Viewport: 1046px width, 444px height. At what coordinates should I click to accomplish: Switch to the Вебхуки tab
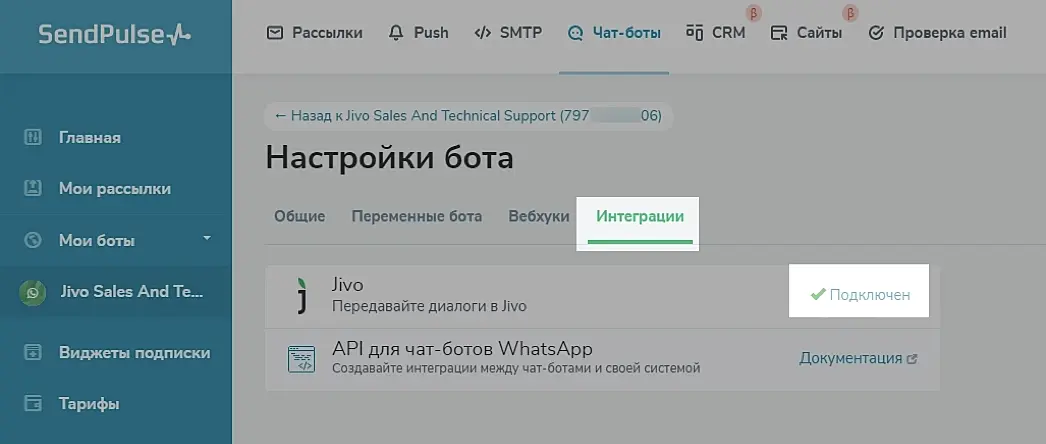(x=539, y=217)
